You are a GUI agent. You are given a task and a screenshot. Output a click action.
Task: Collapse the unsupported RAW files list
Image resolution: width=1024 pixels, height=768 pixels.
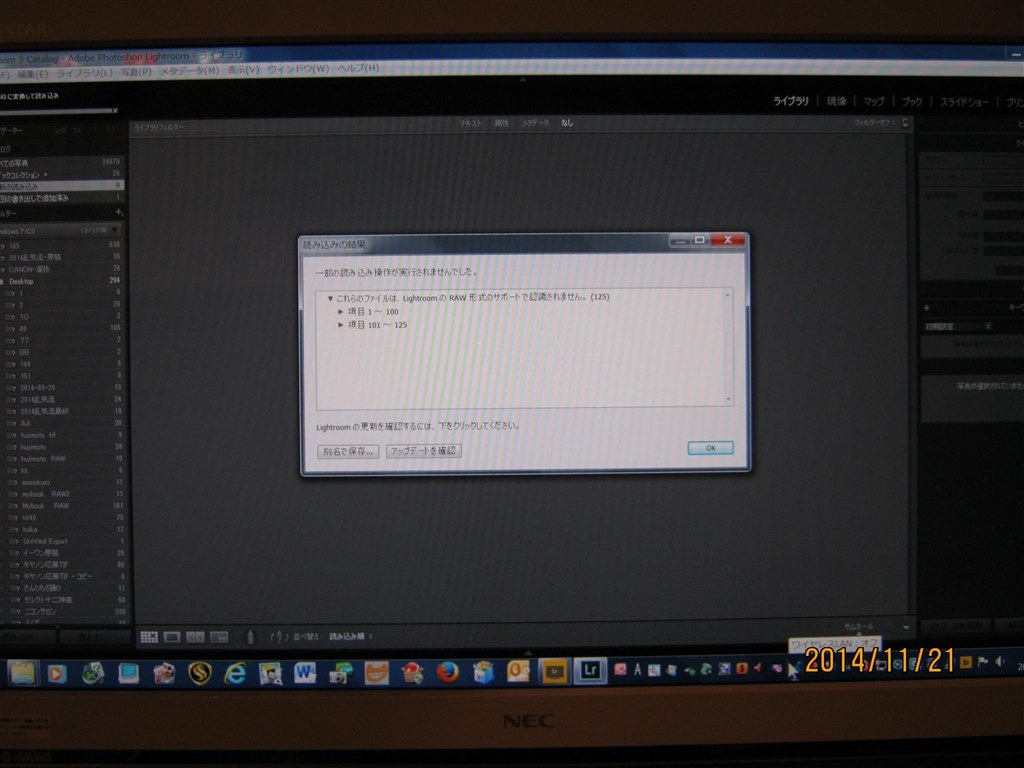point(330,298)
